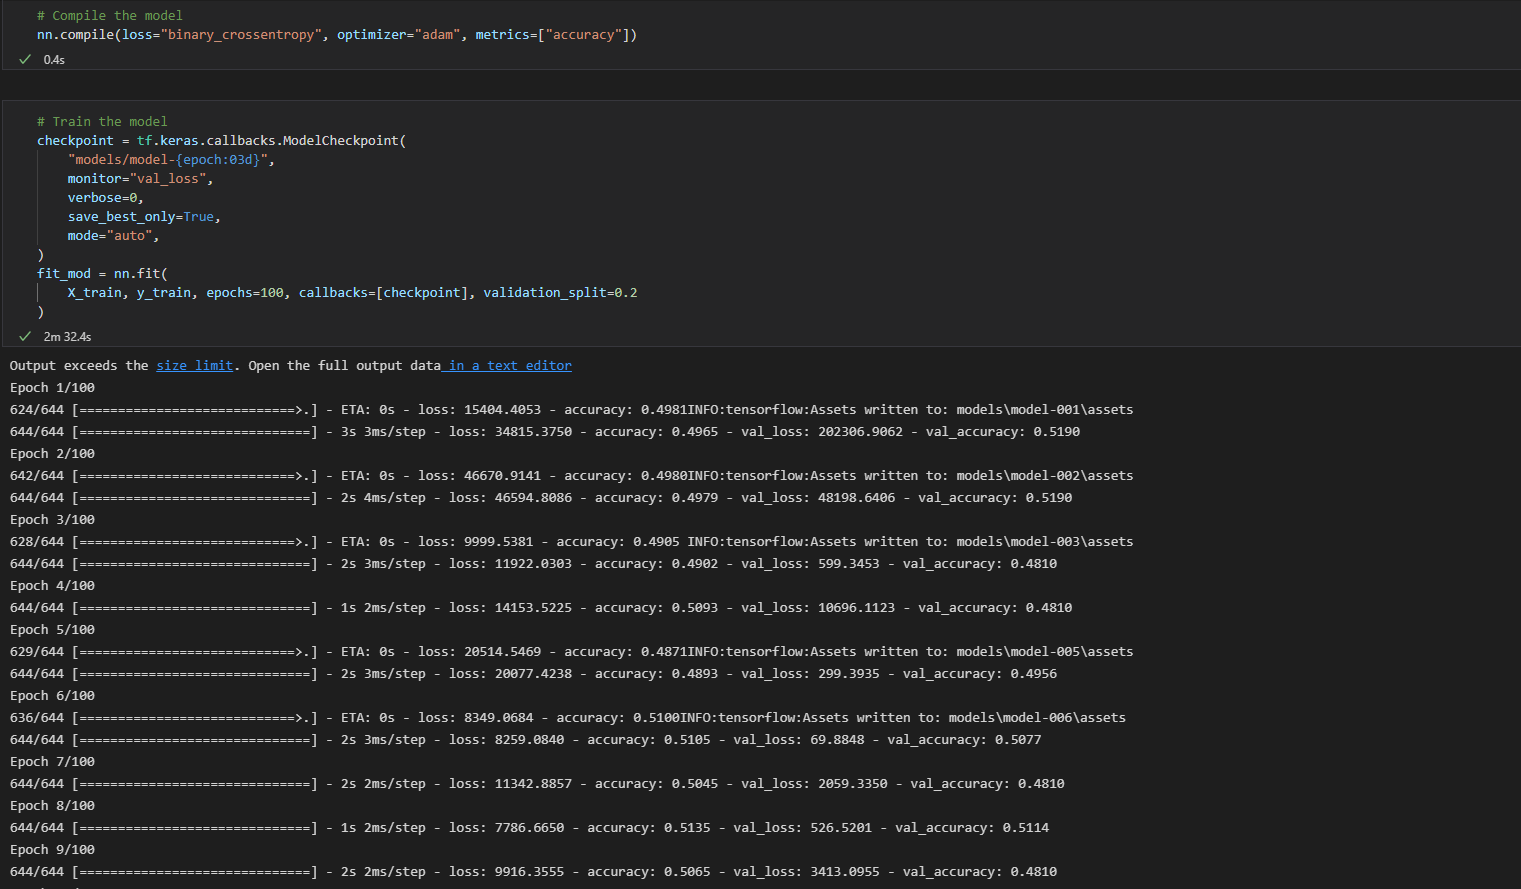This screenshot has width=1521, height=889.
Task: Click the ModelCheckpoint callback line
Action: coord(220,139)
